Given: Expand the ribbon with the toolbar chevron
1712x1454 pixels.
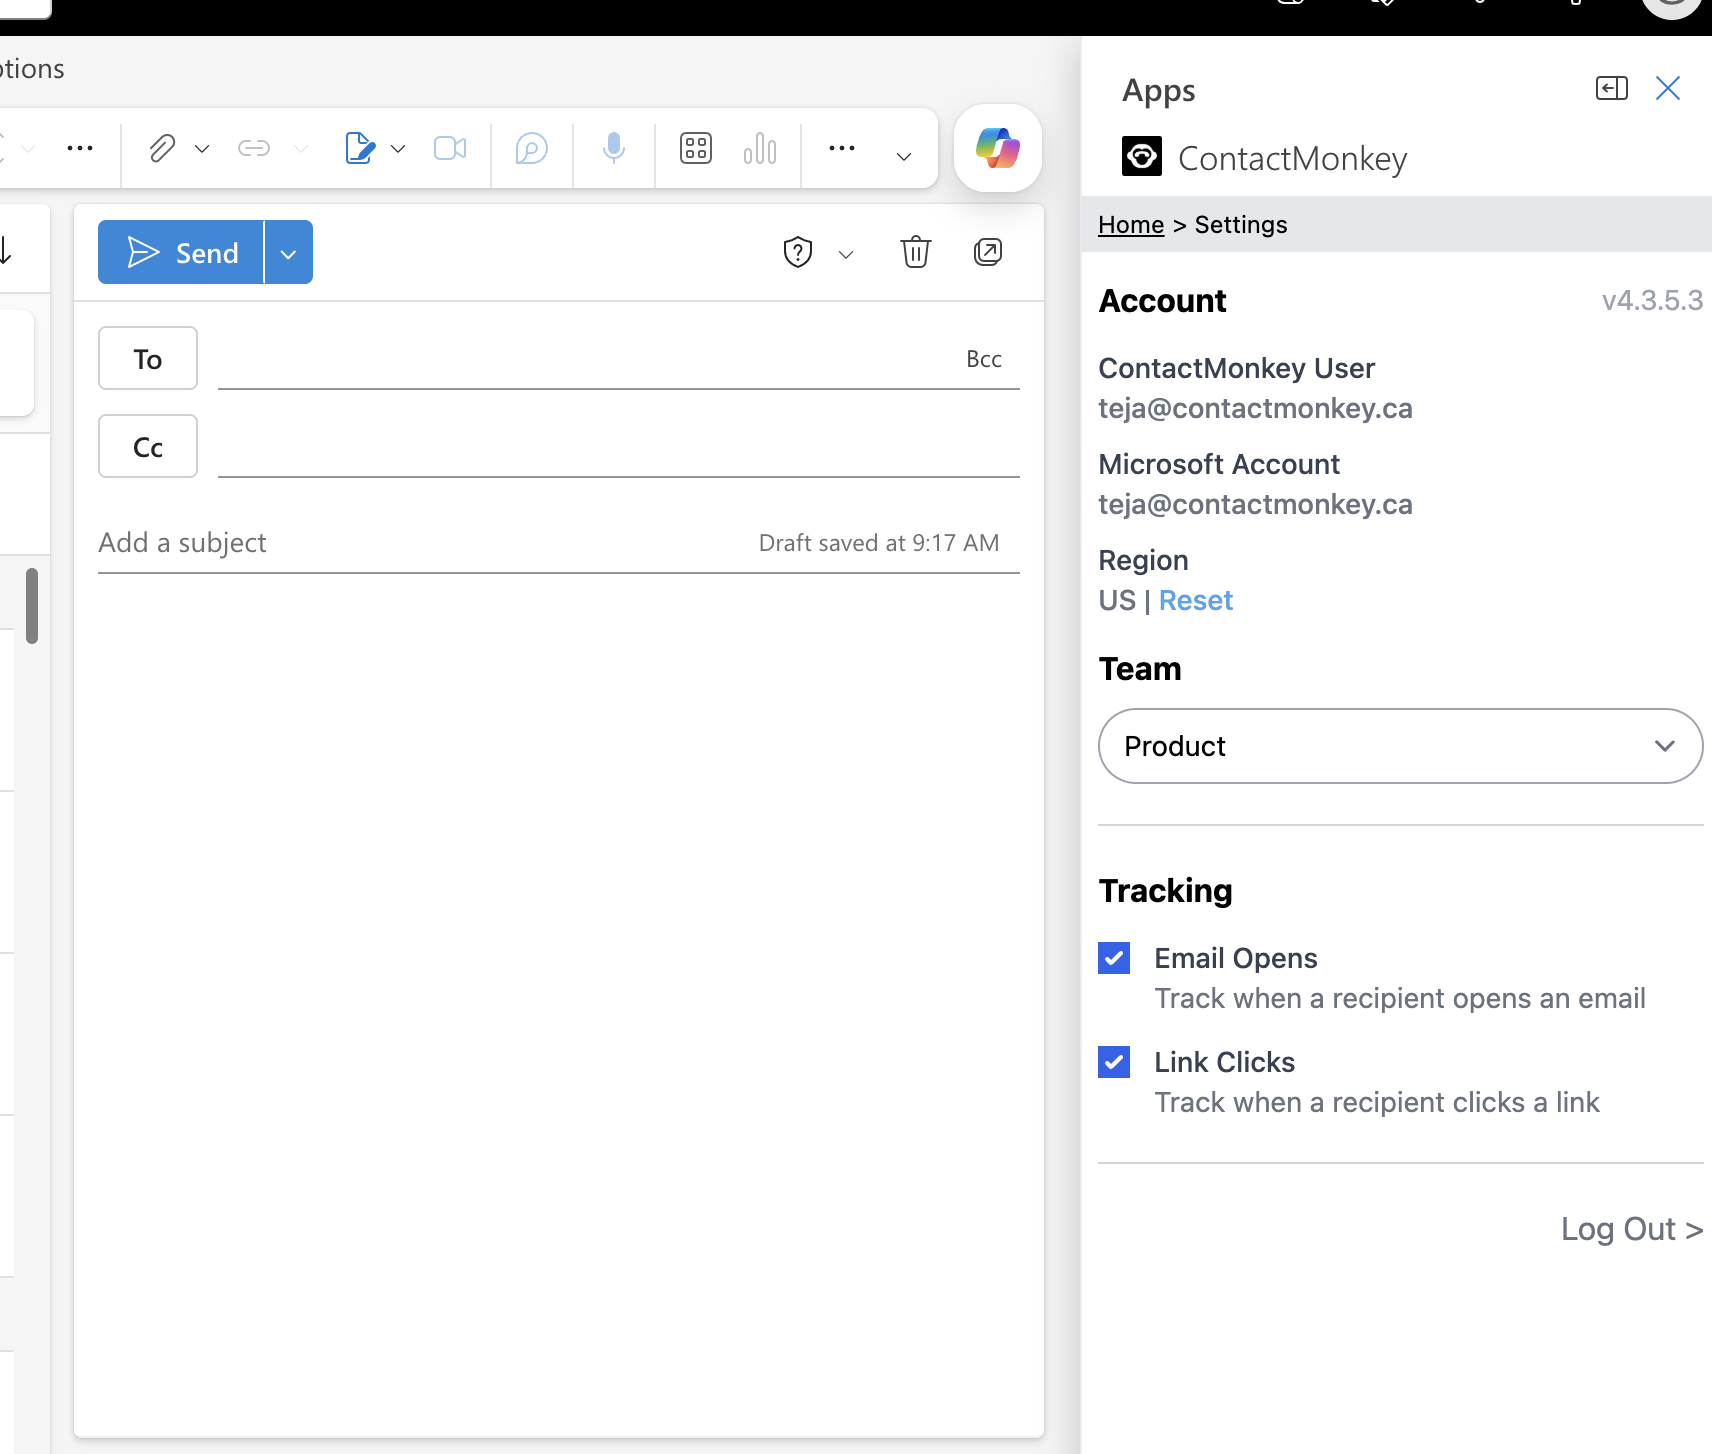Looking at the screenshot, I should coord(904,156).
